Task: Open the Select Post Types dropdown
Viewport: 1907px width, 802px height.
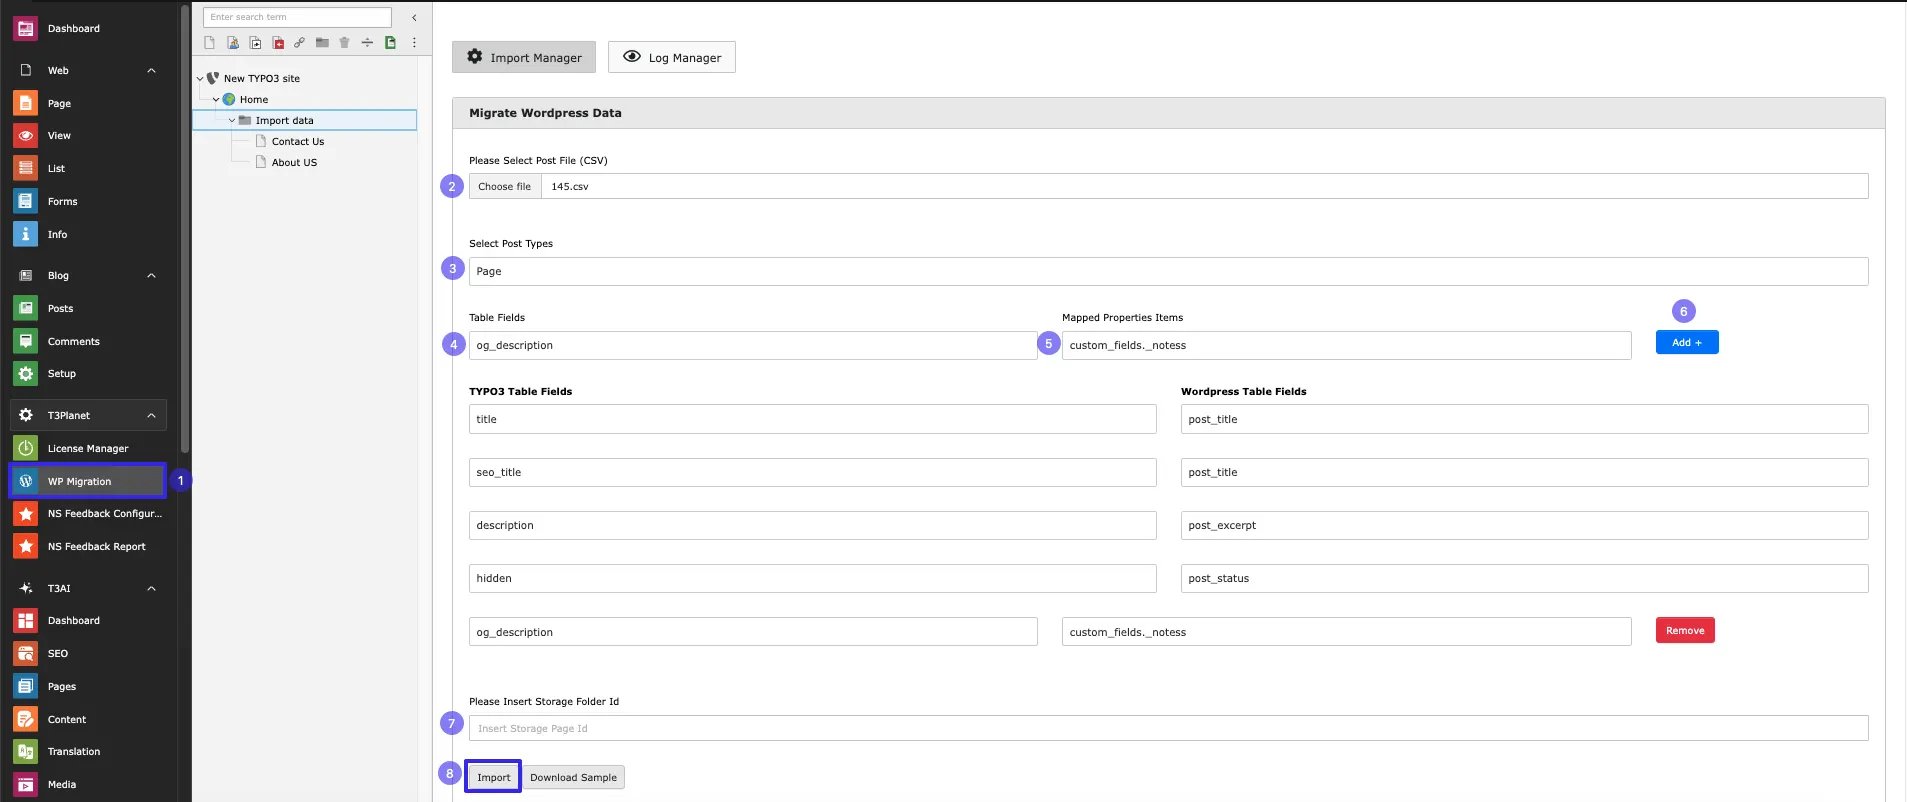Action: (x=1168, y=271)
